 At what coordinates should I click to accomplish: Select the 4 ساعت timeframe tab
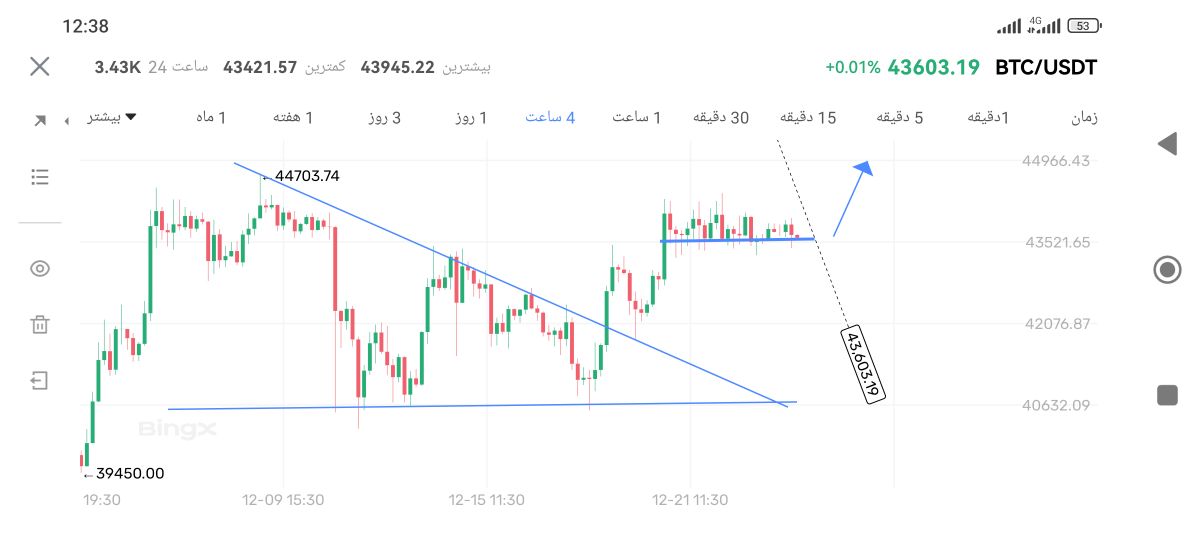(550, 118)
